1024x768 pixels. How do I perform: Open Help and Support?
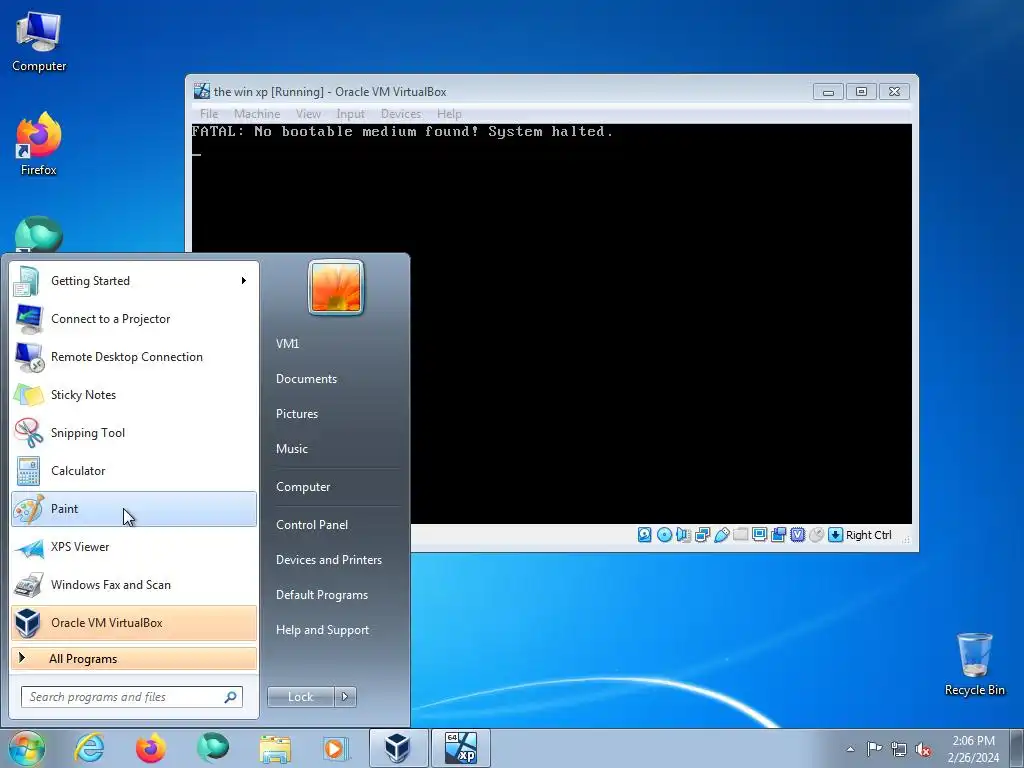pyautogui.click(x=323, y=630)
